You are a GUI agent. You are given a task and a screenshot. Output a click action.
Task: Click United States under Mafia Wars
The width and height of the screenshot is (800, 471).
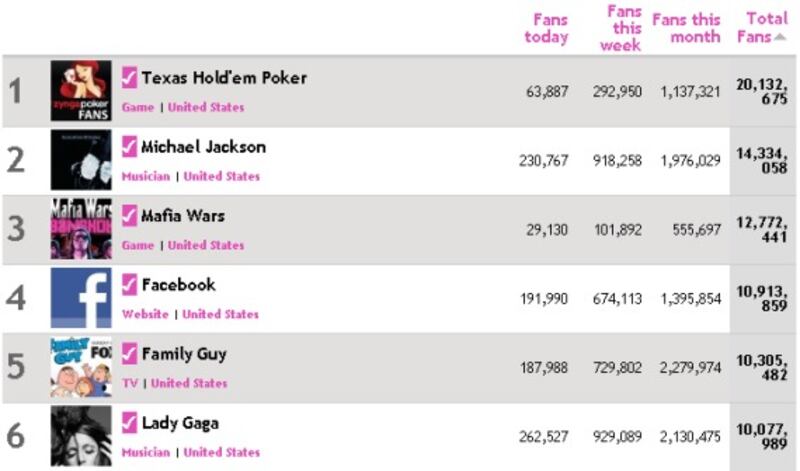(x=206, y=245)
